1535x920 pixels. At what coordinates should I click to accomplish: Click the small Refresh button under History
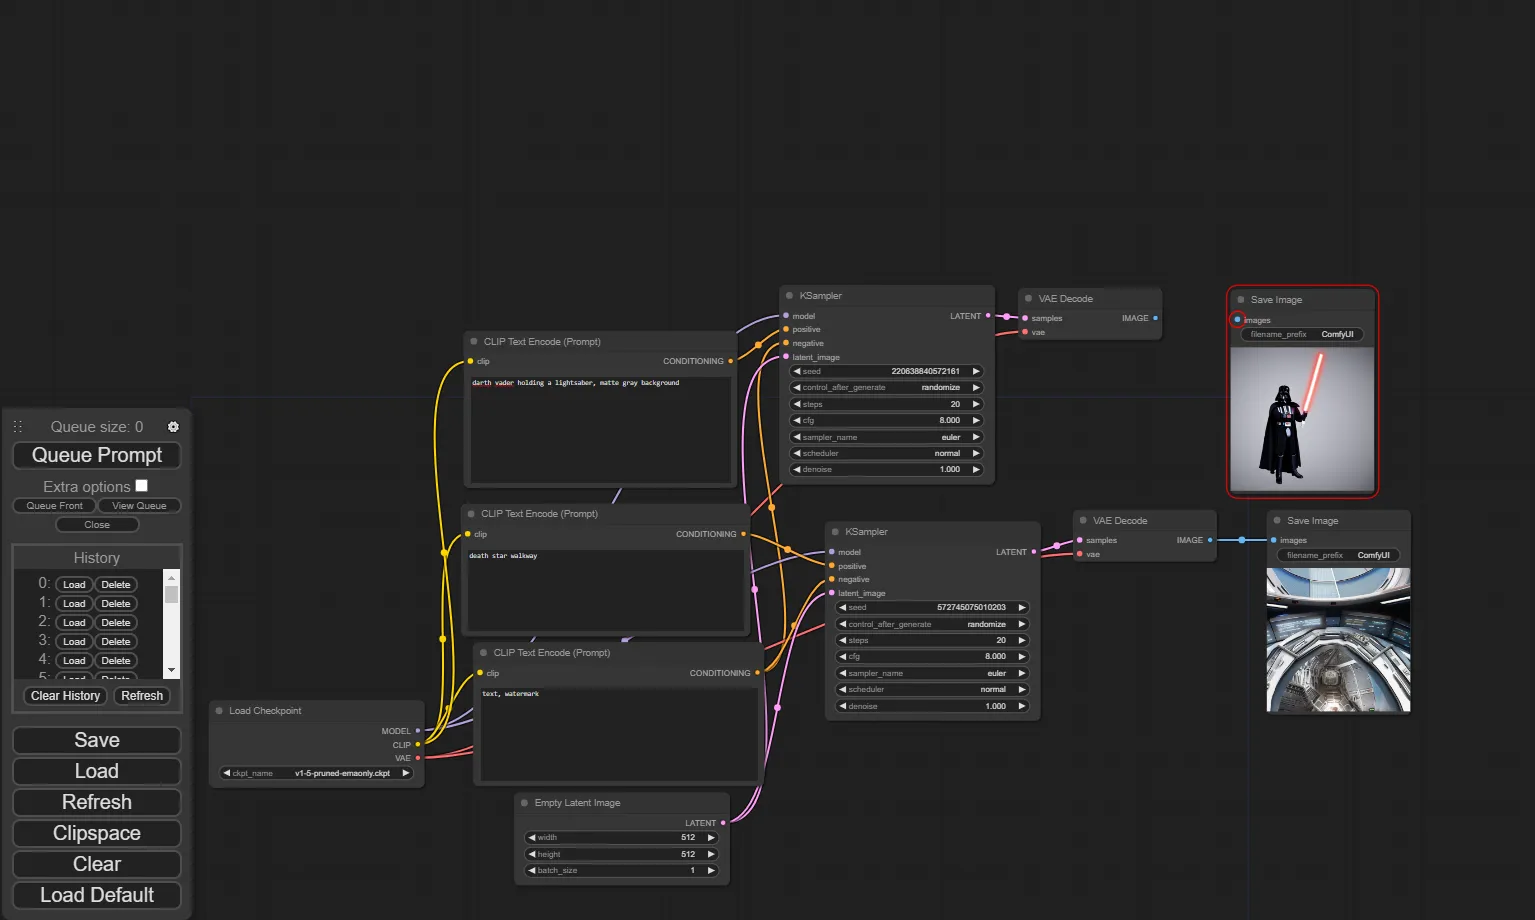click(x=142, y=696)
